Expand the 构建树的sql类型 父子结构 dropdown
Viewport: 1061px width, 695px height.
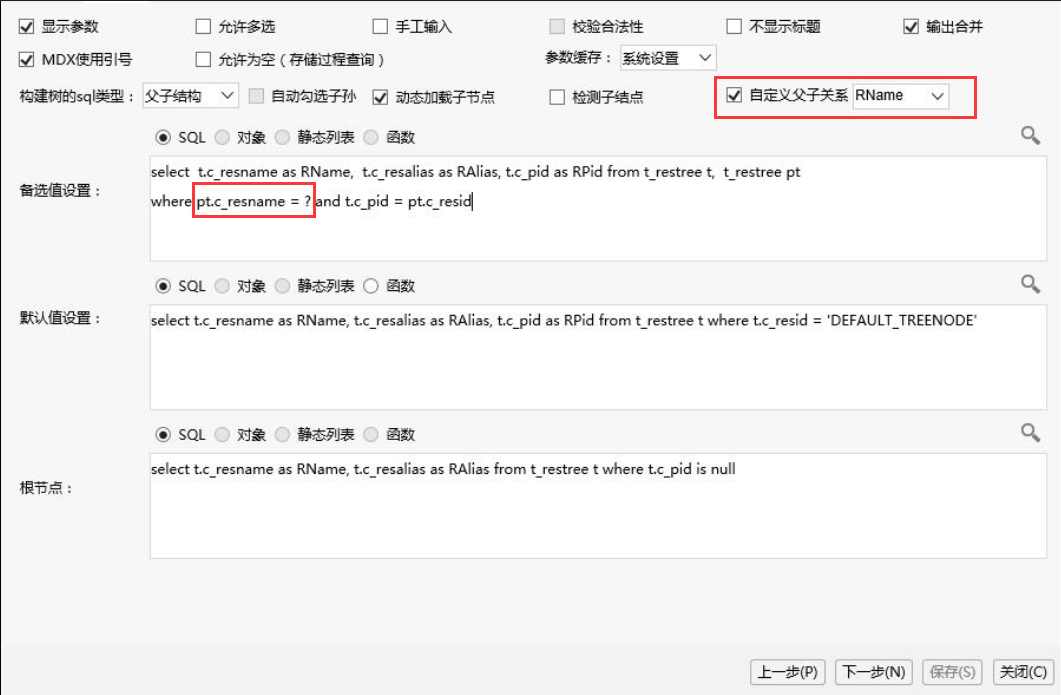[x=190, y=96]
